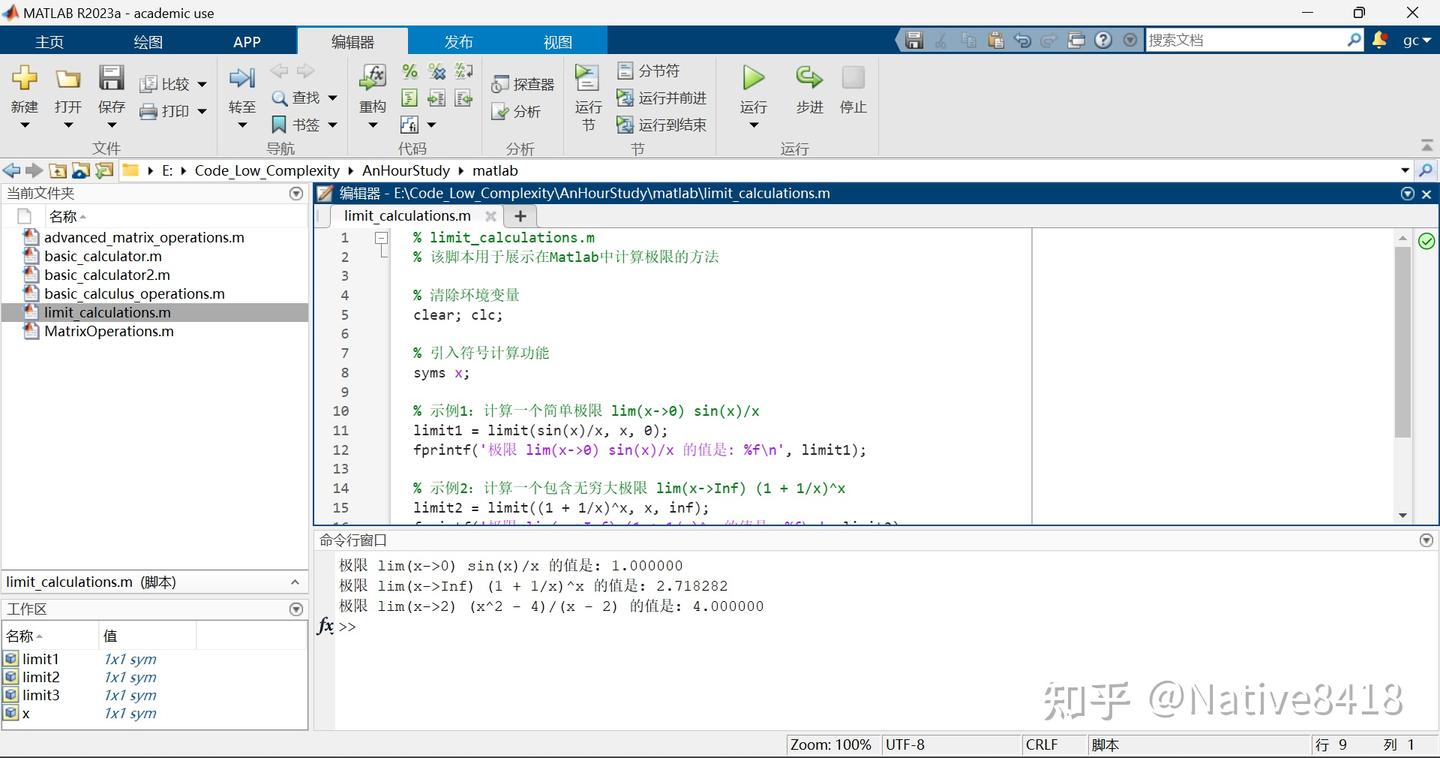Click the 搜索文档 search field
This screenshot has height=758, width=1440.
(1250, 39)
